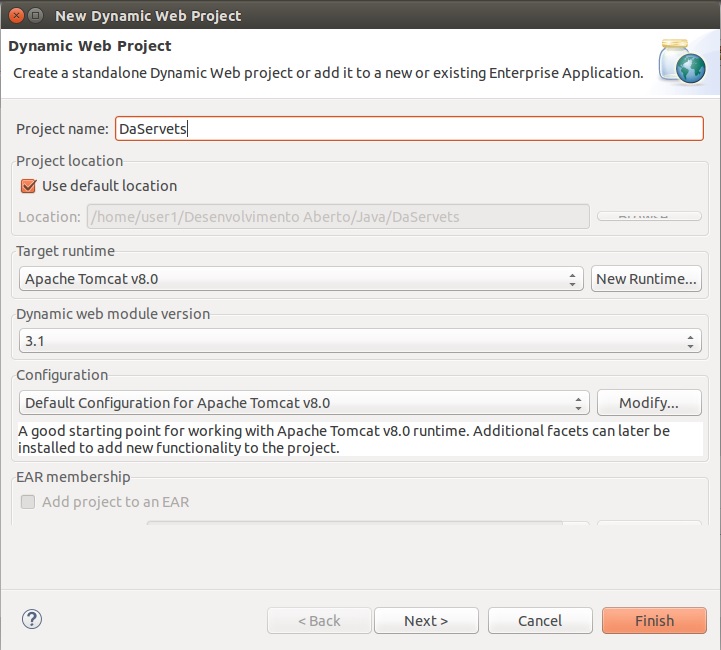This screenshot has width=721, height=650.
Task: Click the help question mark icon
Action: [x=31, y=620]
